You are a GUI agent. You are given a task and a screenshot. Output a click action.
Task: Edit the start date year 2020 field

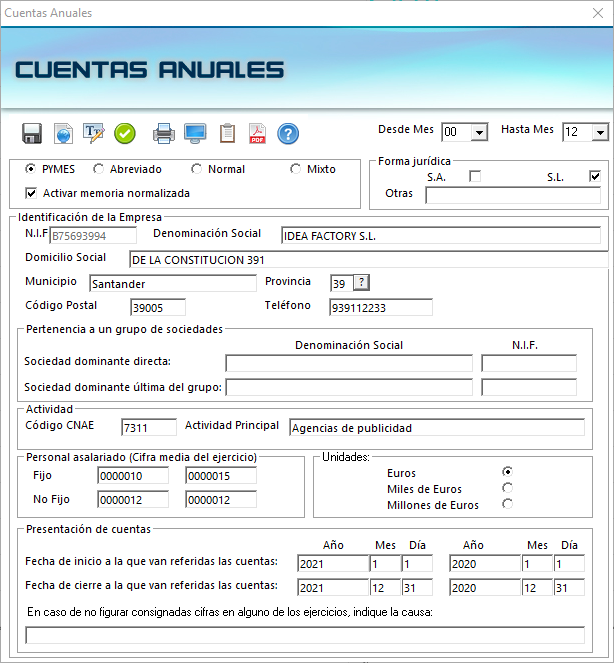click(x=485, y=564)
